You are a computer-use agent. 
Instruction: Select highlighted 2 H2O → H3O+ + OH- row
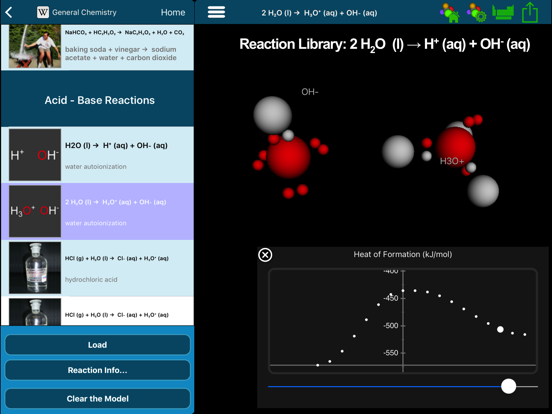click(x=98, y=211)
